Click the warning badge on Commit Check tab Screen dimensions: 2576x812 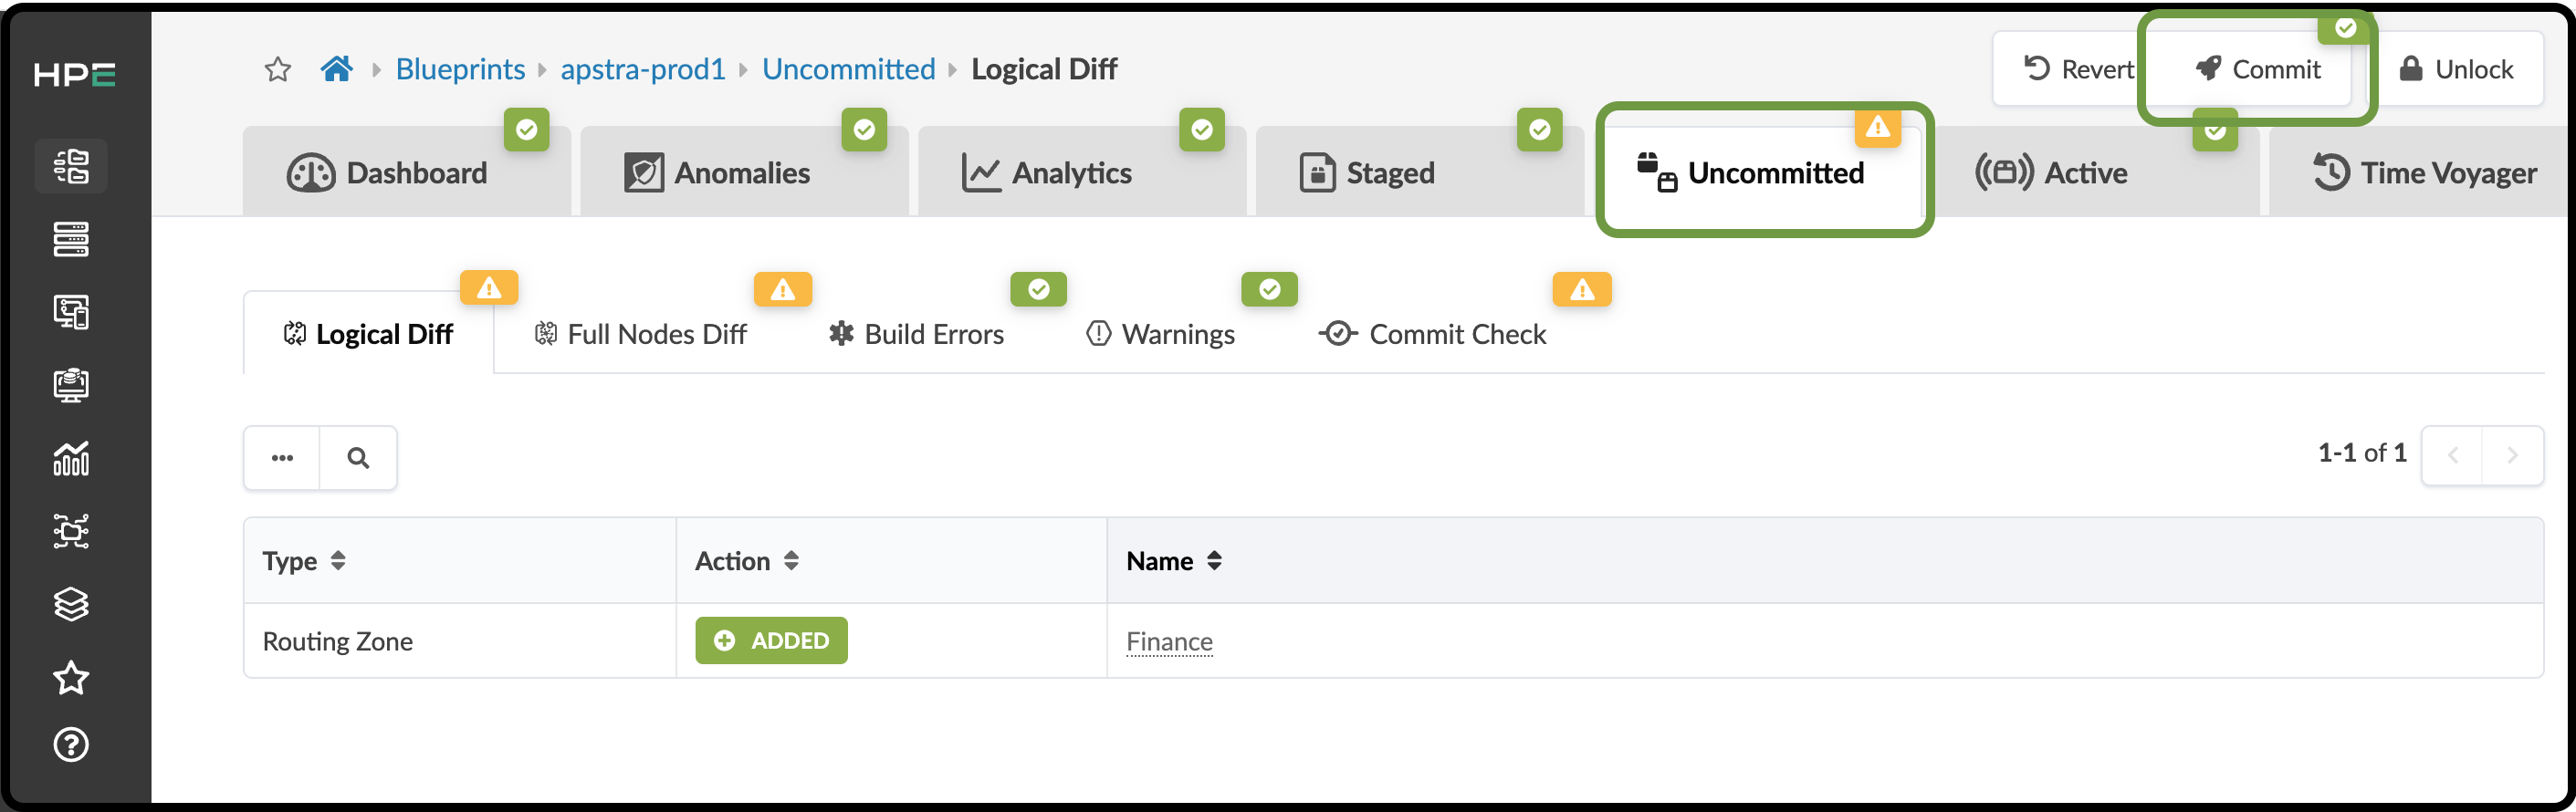(1582, 289)
